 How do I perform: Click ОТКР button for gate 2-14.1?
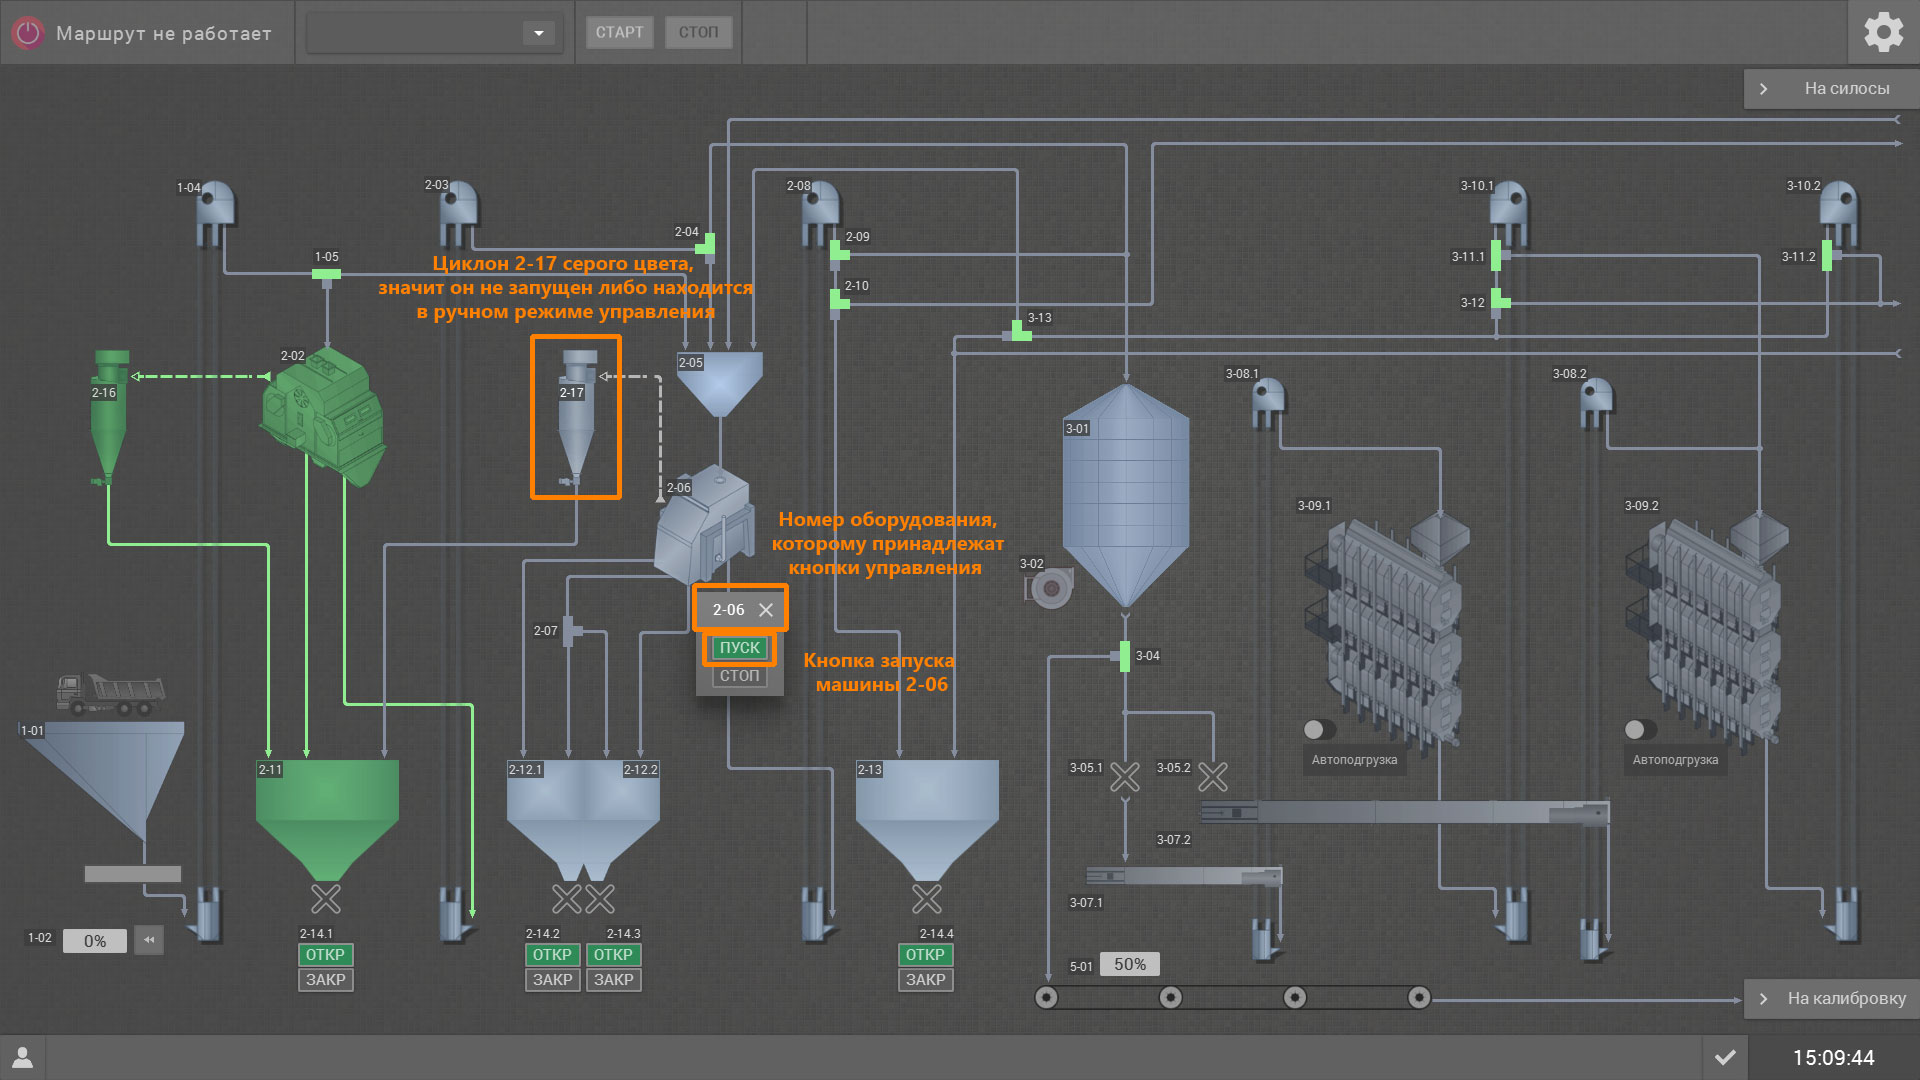pyautogui.click(x=325, y=955)
